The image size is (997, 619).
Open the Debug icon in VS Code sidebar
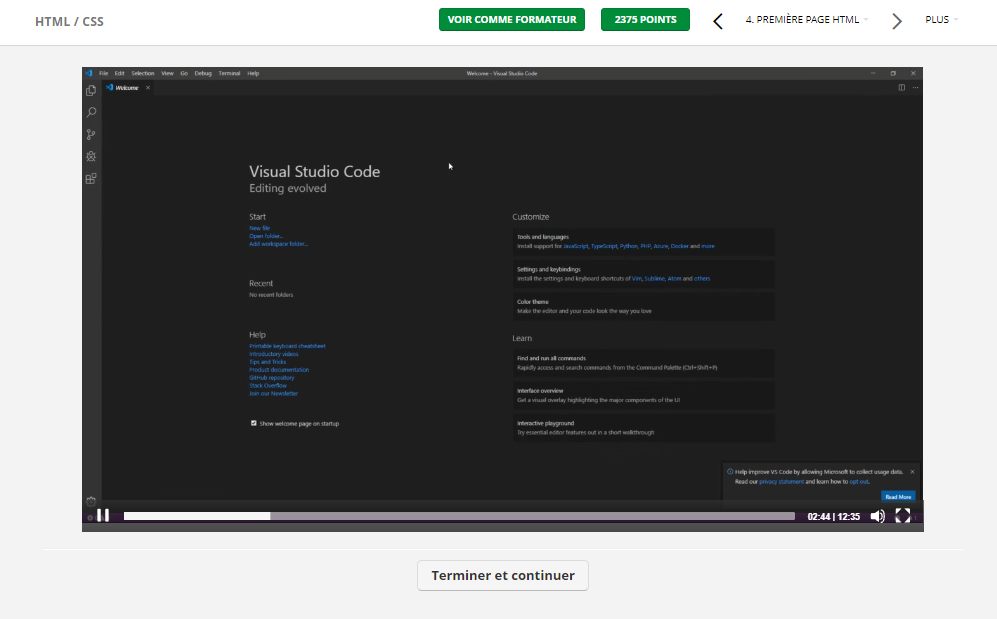(91, 156)
